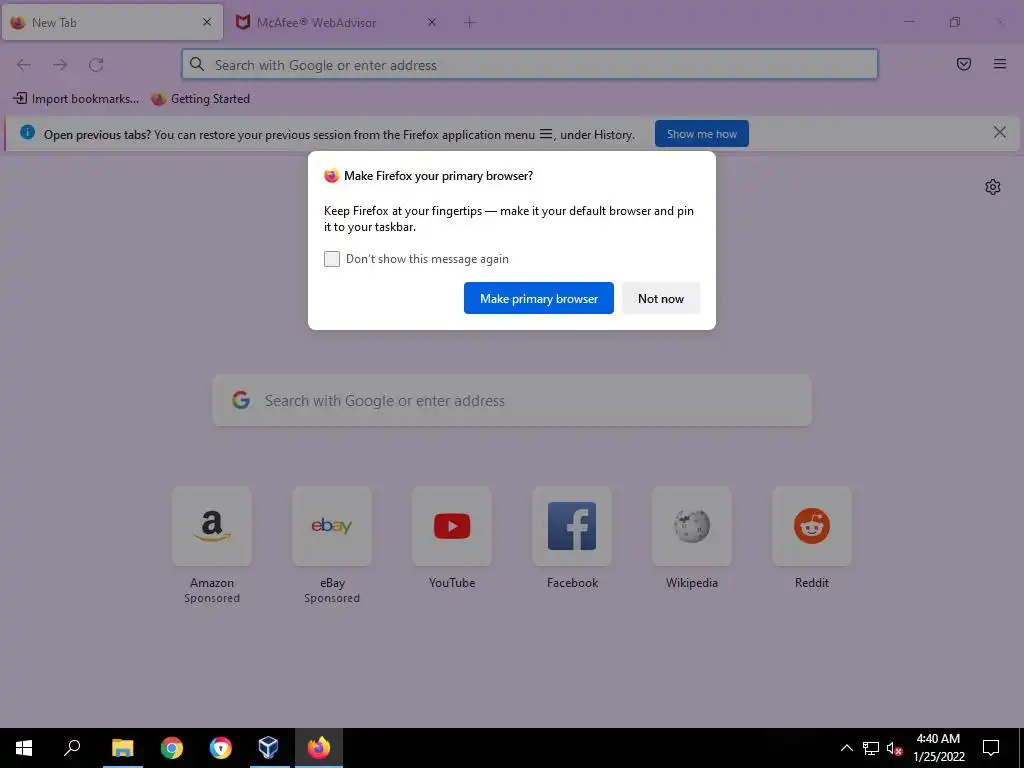The height and width of the screenshot is (768, 1024).
Task: Click the back navigation arrow
Action: point(24,65)
